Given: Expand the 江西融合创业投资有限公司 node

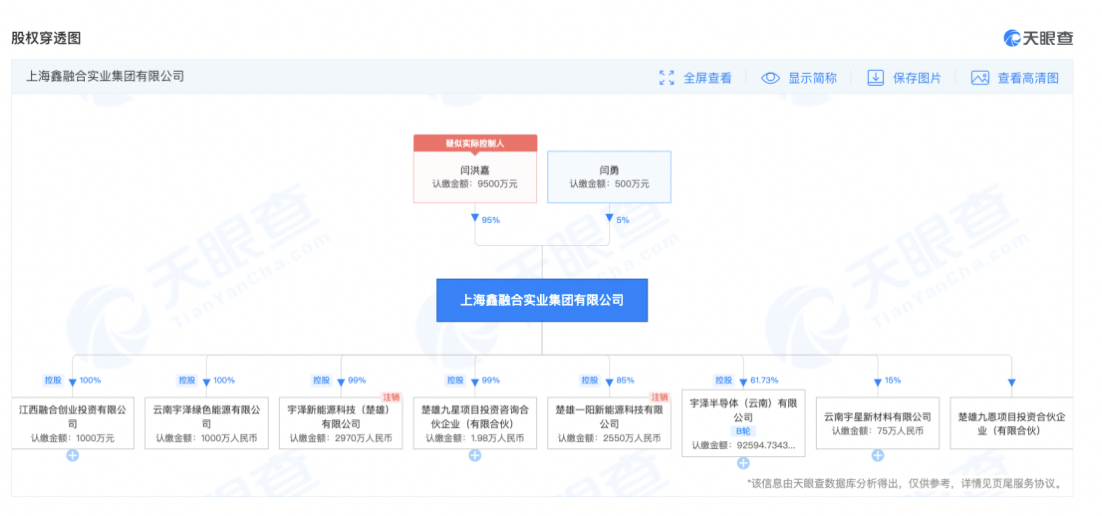Looking at the screenshot, I should 72,456.
